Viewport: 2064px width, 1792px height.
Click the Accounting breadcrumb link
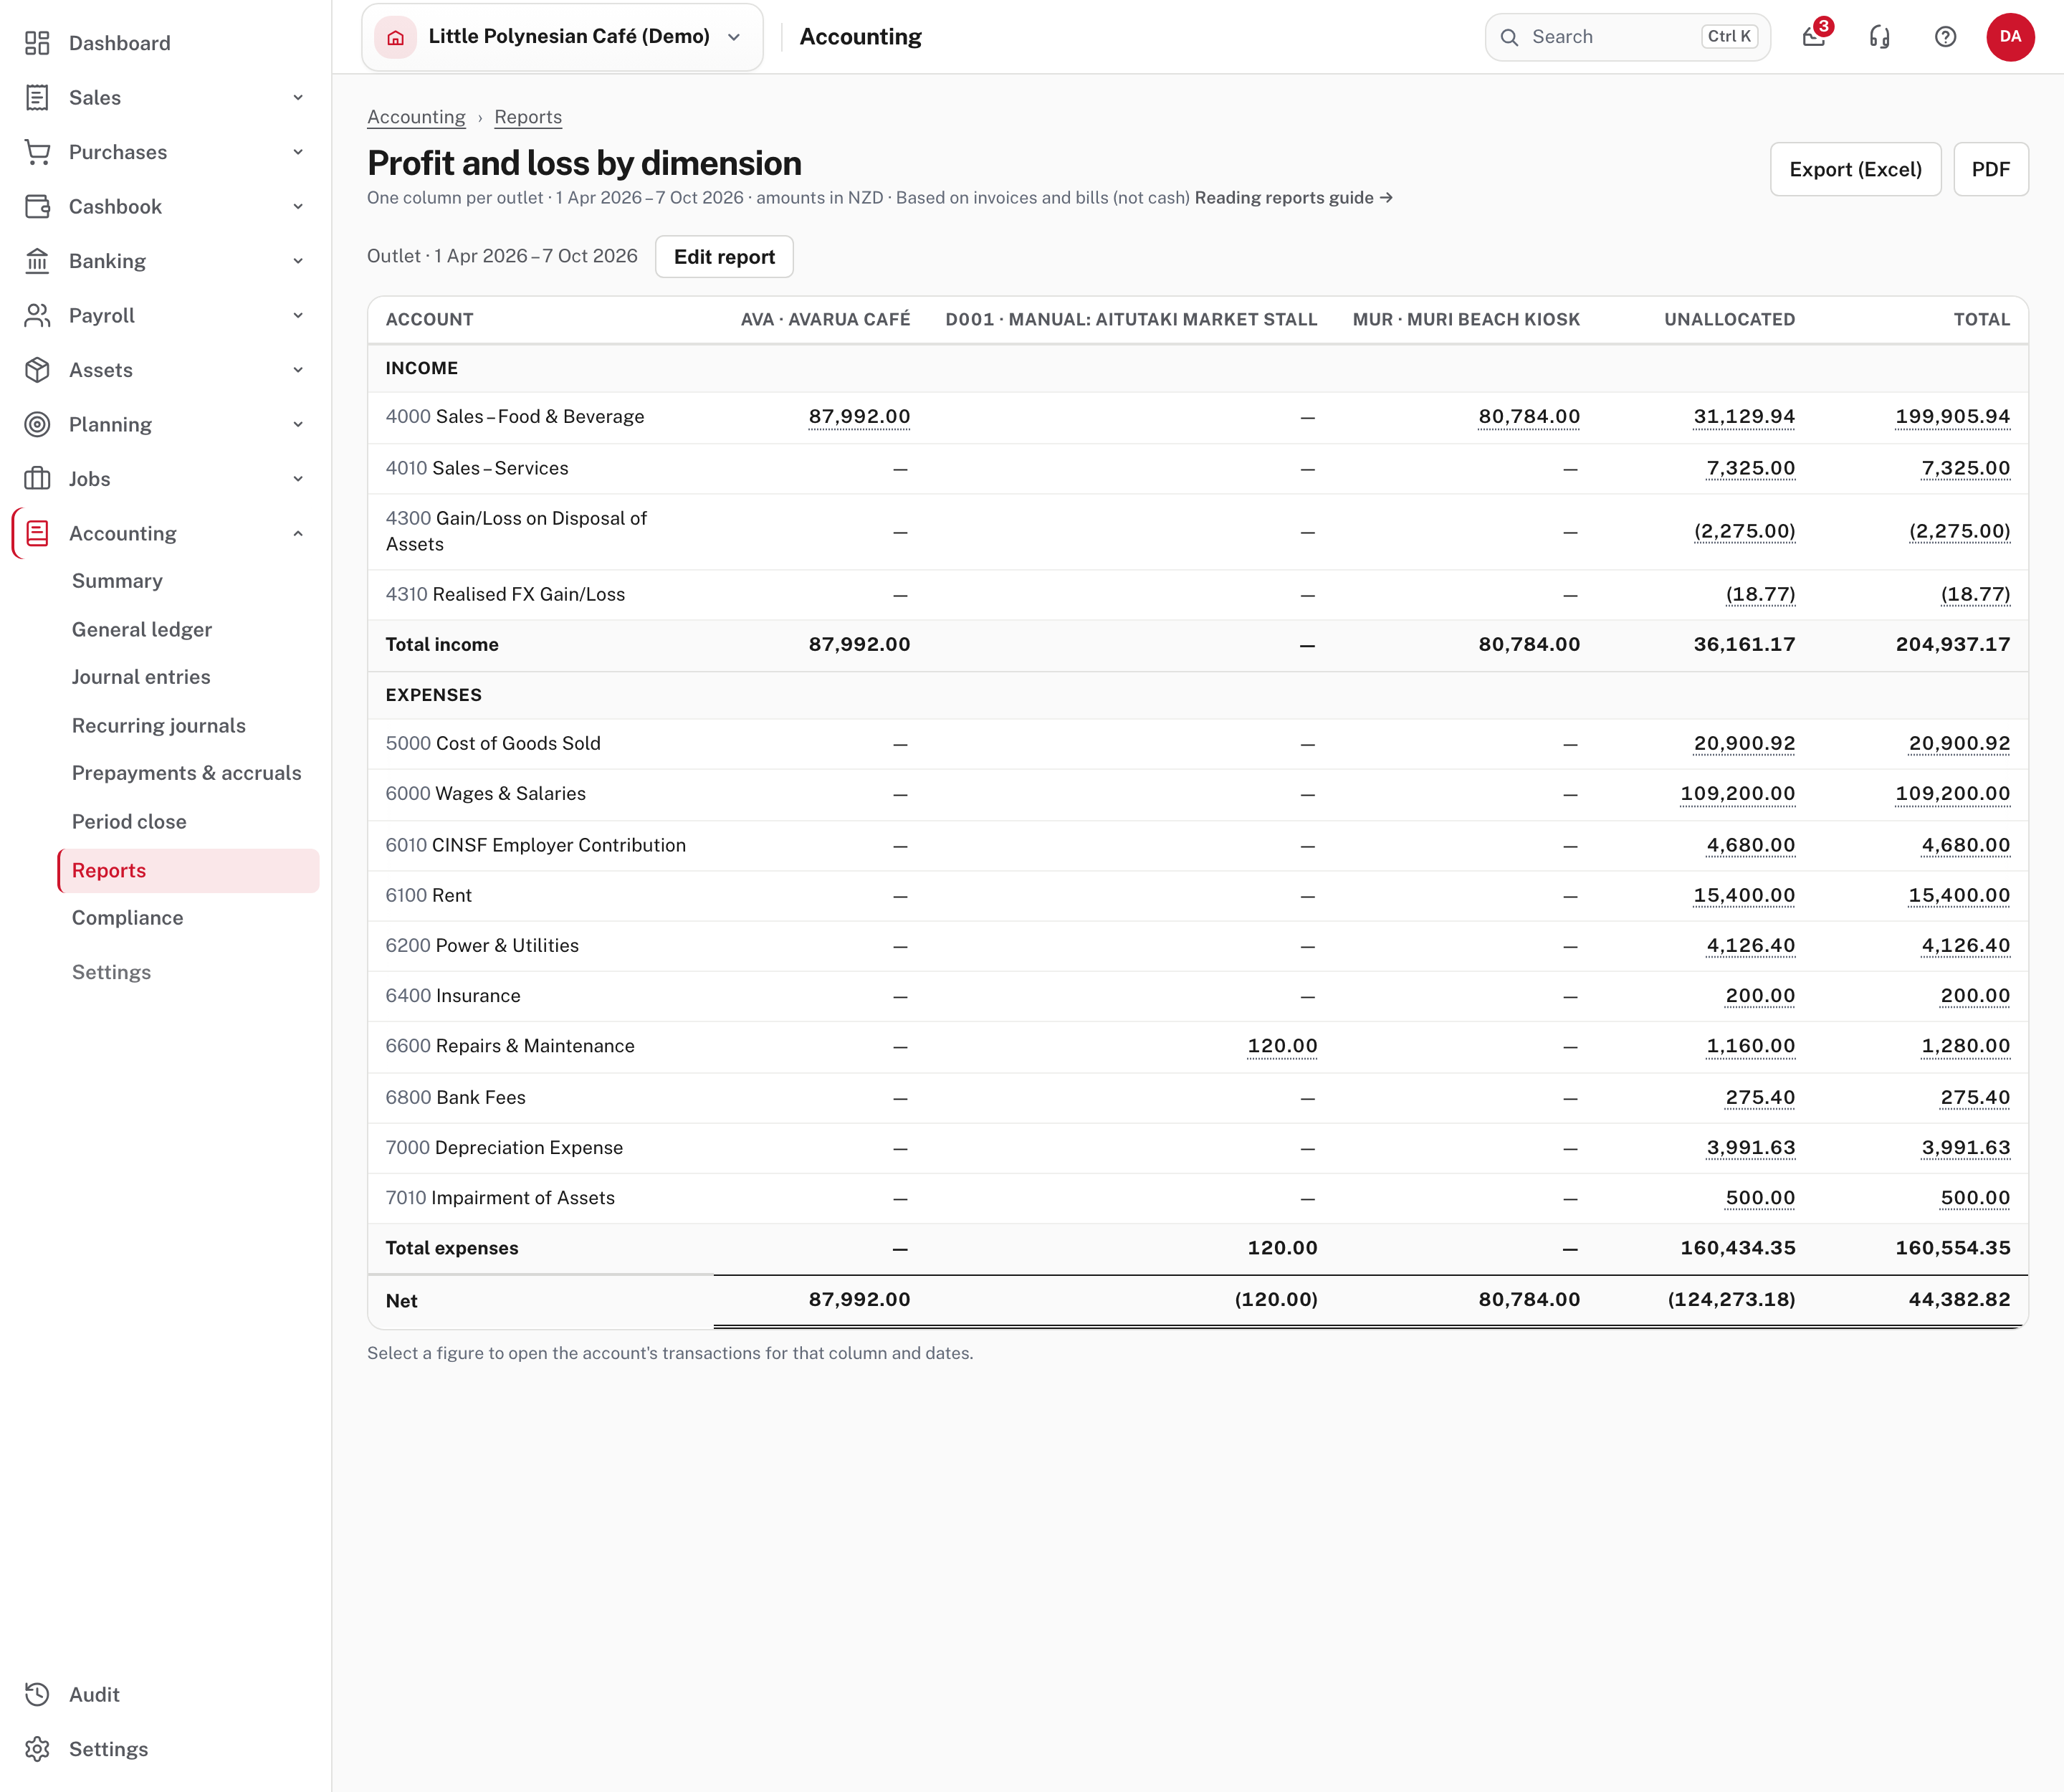(416, 117)
